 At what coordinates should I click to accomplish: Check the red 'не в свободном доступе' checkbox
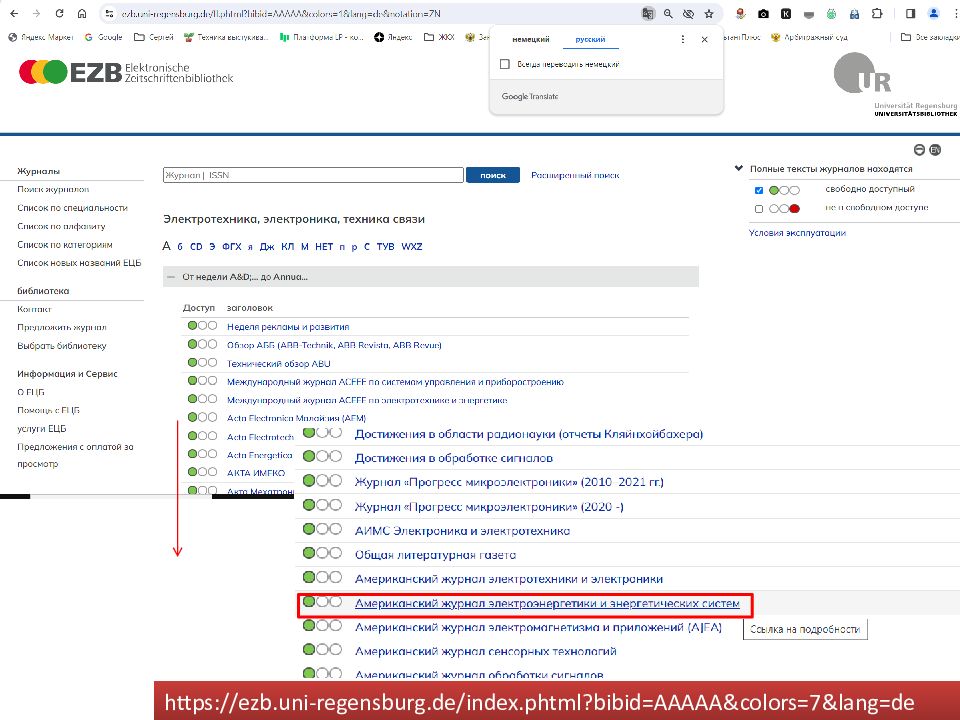759,209
